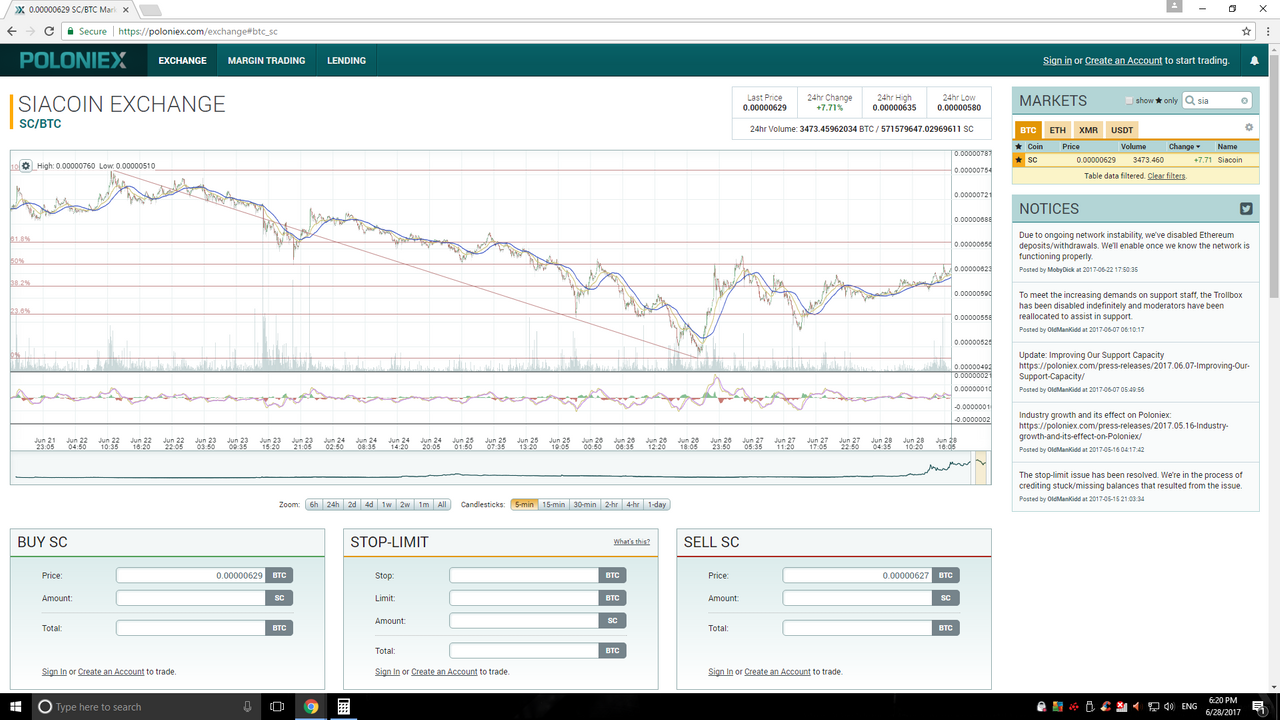Open Lending in the top menu

(x=346, y=61)
